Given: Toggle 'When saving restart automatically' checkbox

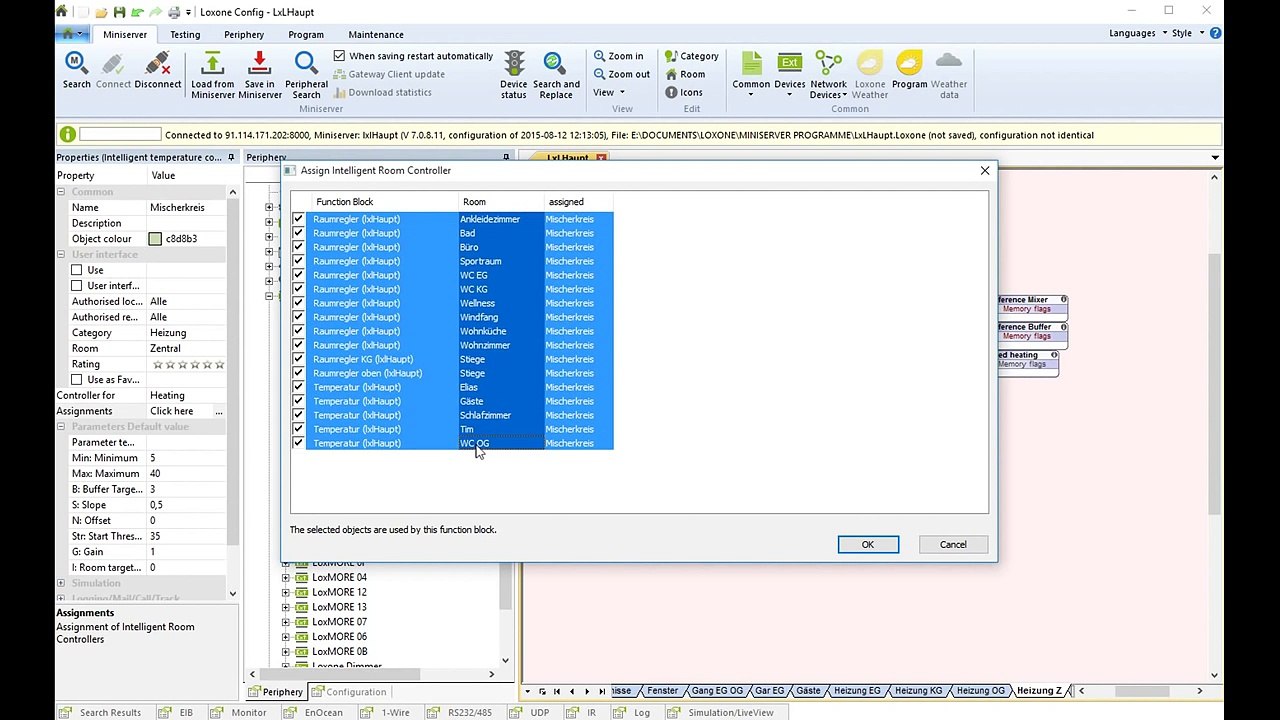Looking at the screenshot, I should click(x=339, y=56).
